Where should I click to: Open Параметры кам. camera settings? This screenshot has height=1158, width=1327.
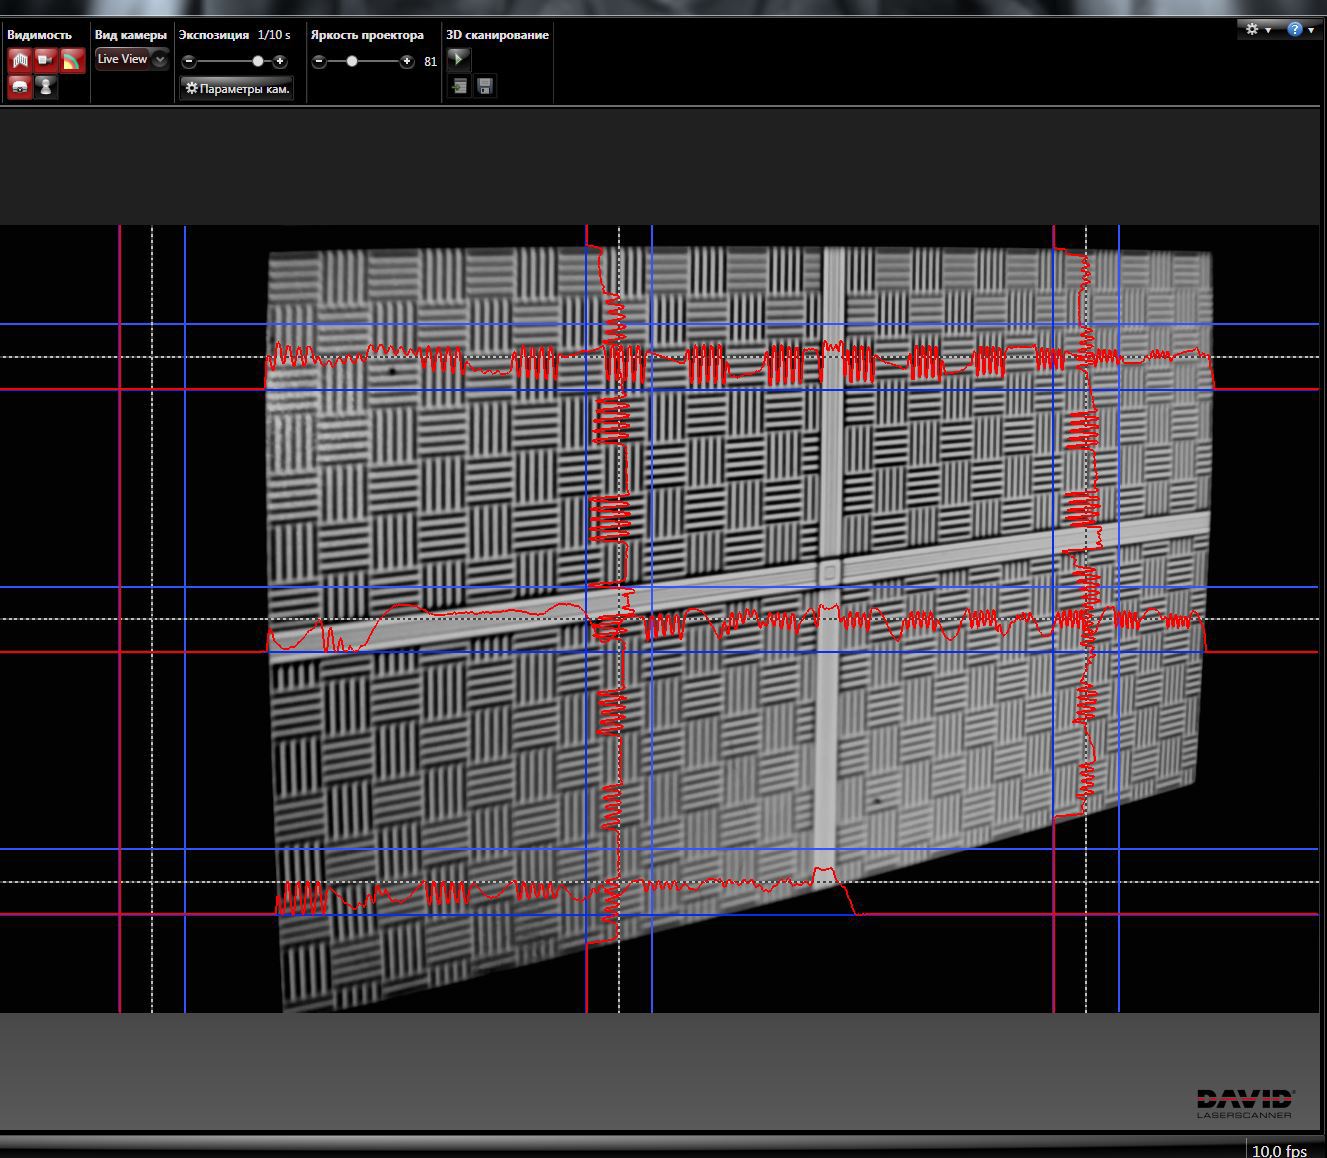pyautogui.click(x=237, y=89)
